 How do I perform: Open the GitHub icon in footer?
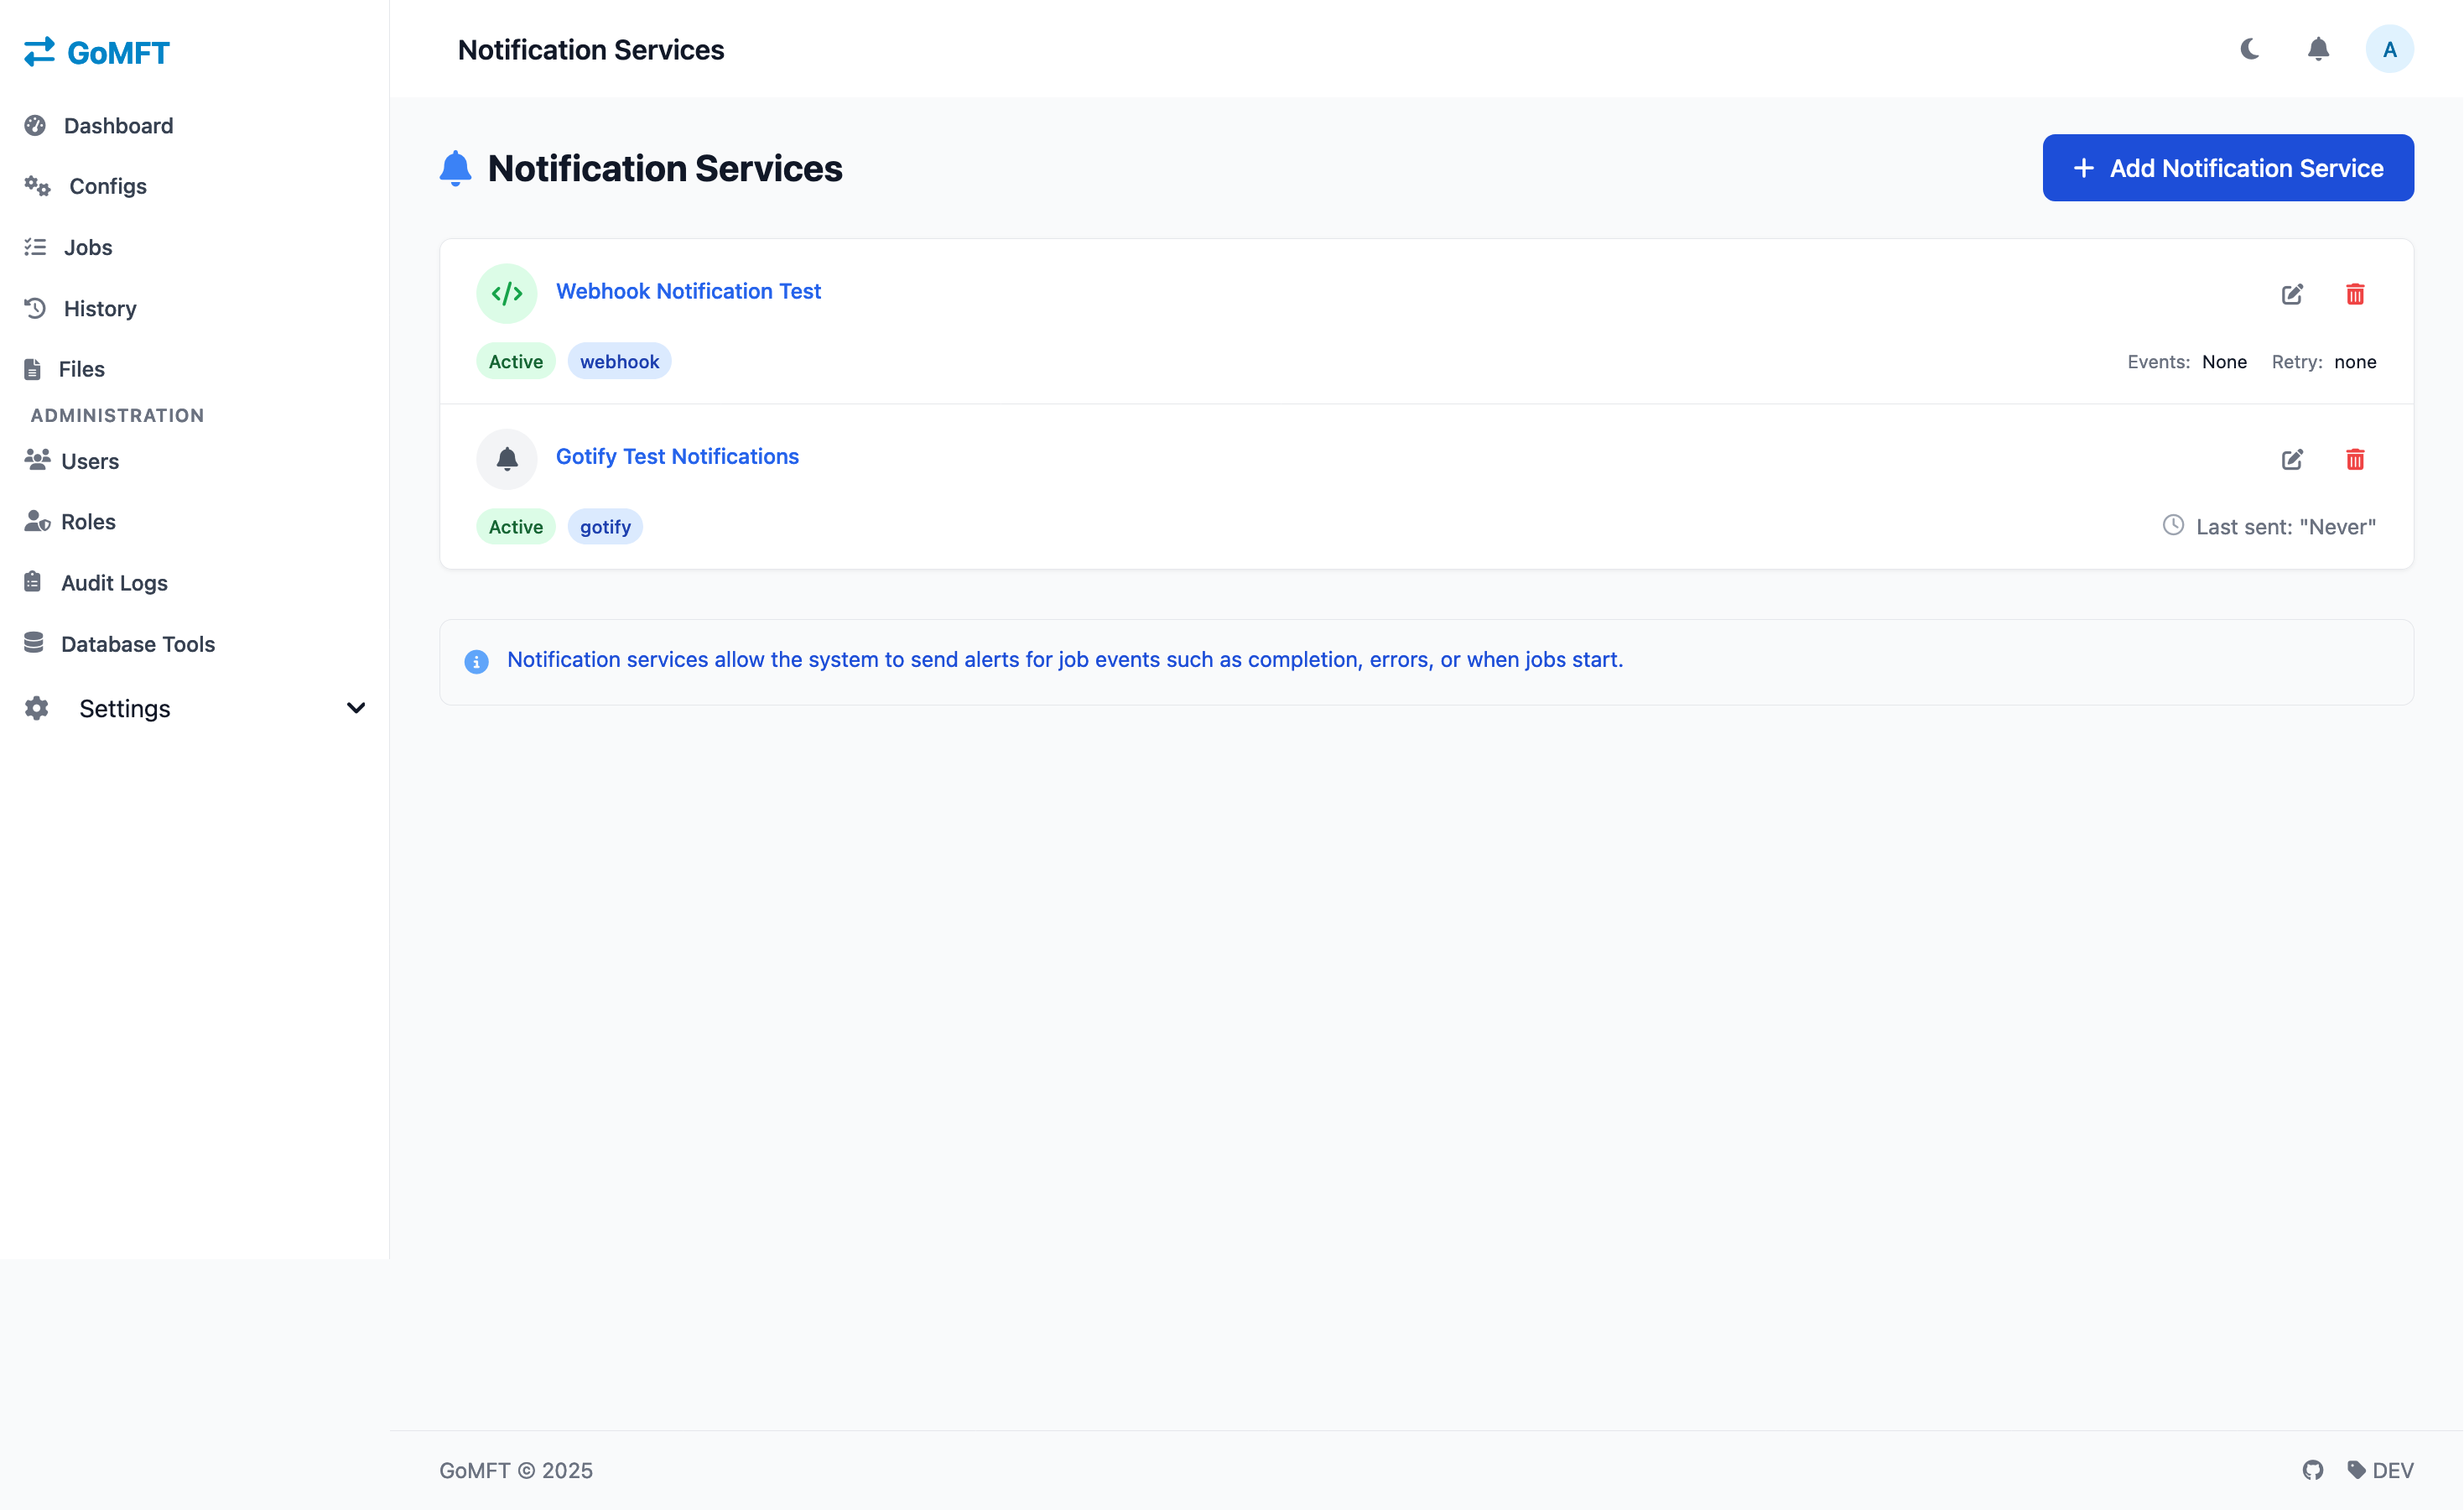tap(2313, 1470)
